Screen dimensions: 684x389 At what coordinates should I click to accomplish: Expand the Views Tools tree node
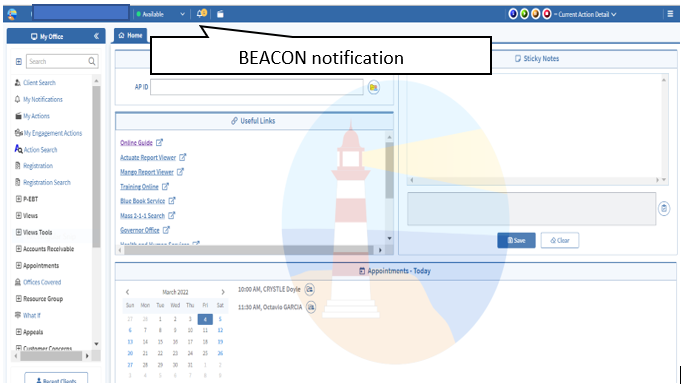coord(19,232)
